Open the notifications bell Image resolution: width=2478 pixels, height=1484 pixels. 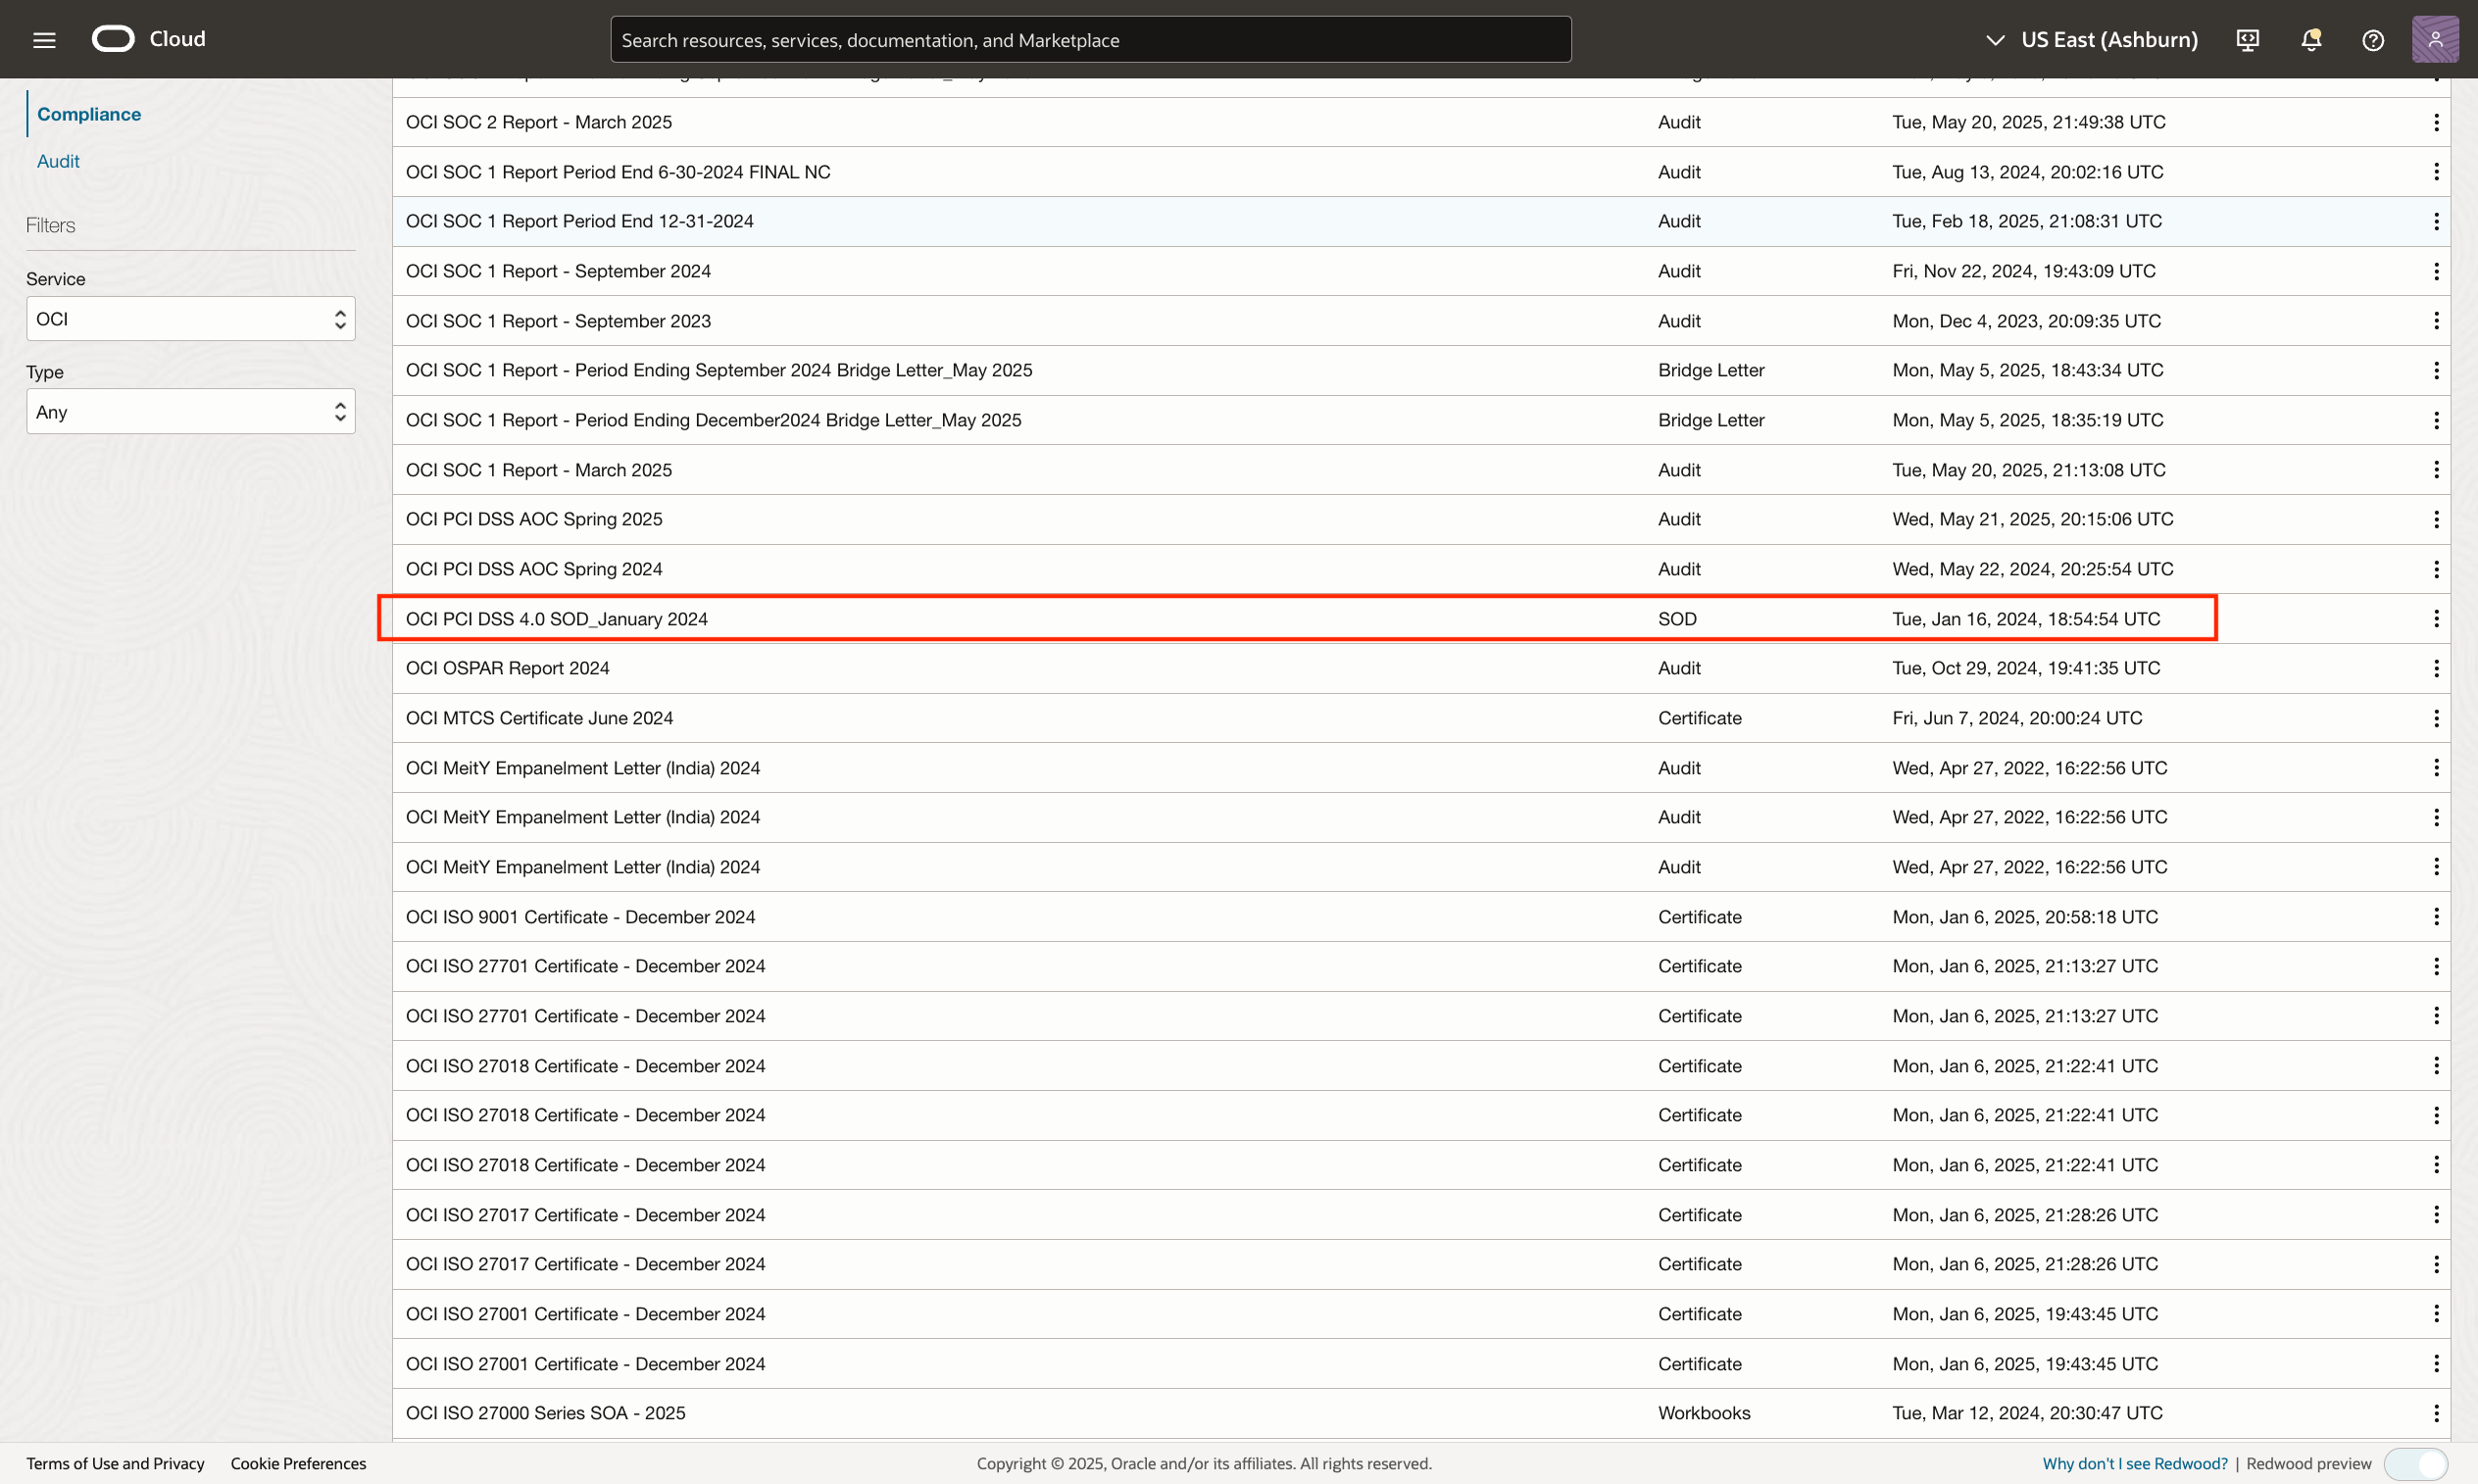(2310, 40)
